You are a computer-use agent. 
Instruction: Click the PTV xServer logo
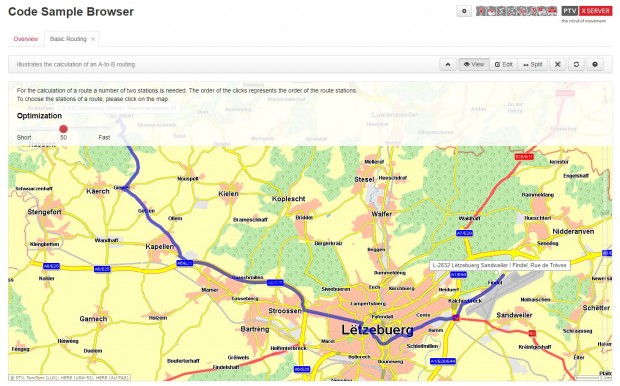587,14
